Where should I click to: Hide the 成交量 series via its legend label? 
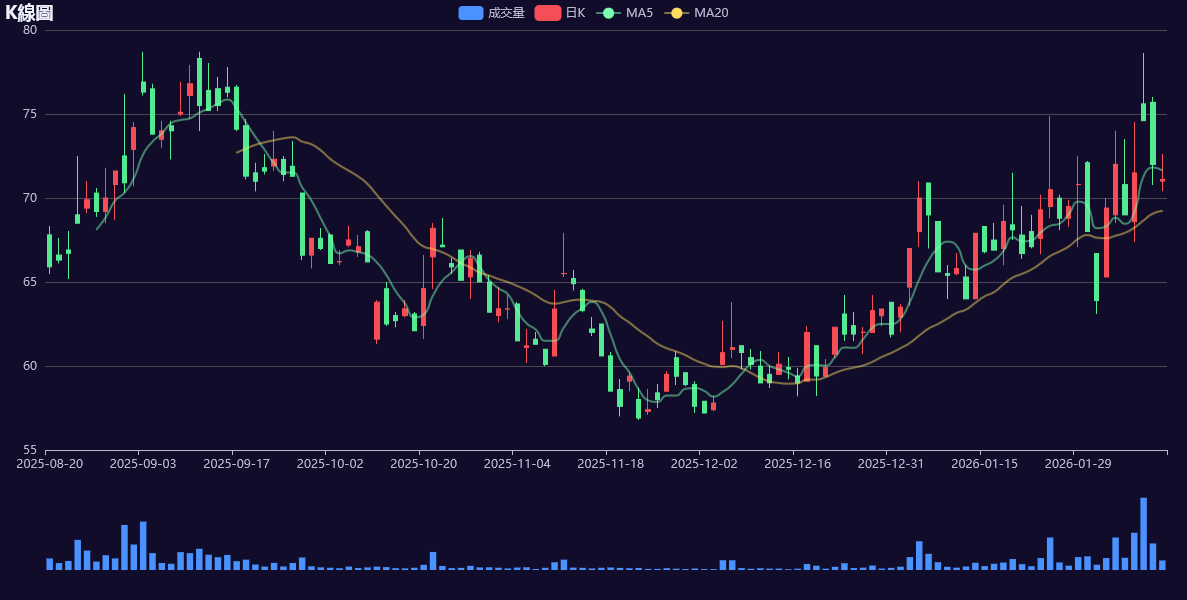(506, 13)
